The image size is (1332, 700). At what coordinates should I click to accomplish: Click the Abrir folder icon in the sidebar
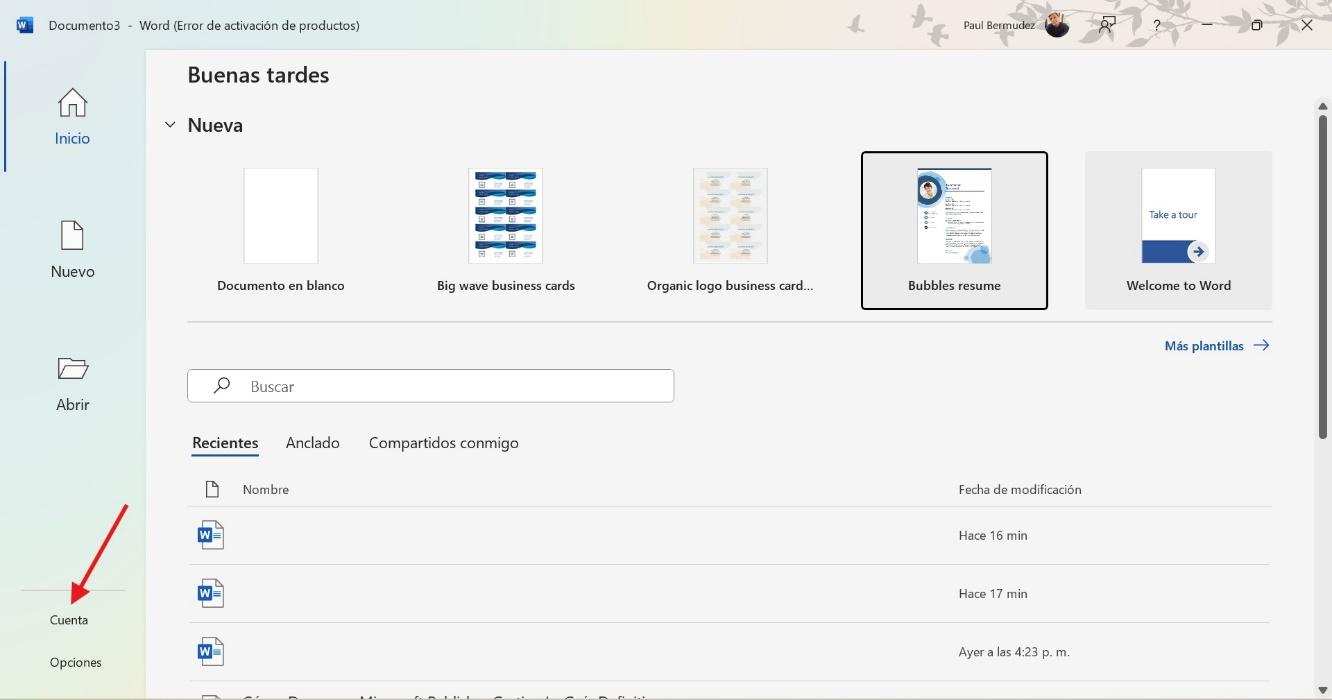tap(71, 369)
